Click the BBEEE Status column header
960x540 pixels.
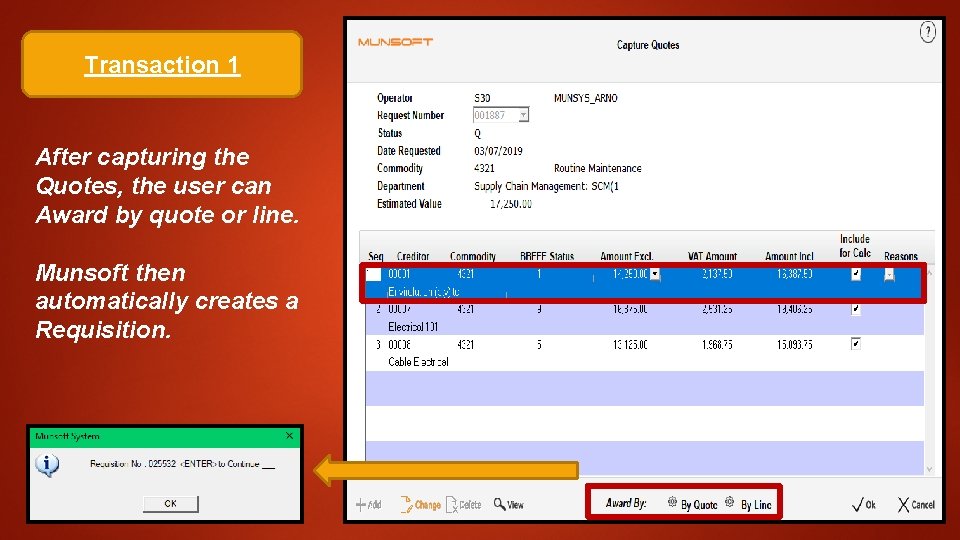pyautogui.click(x=547, y=256)
